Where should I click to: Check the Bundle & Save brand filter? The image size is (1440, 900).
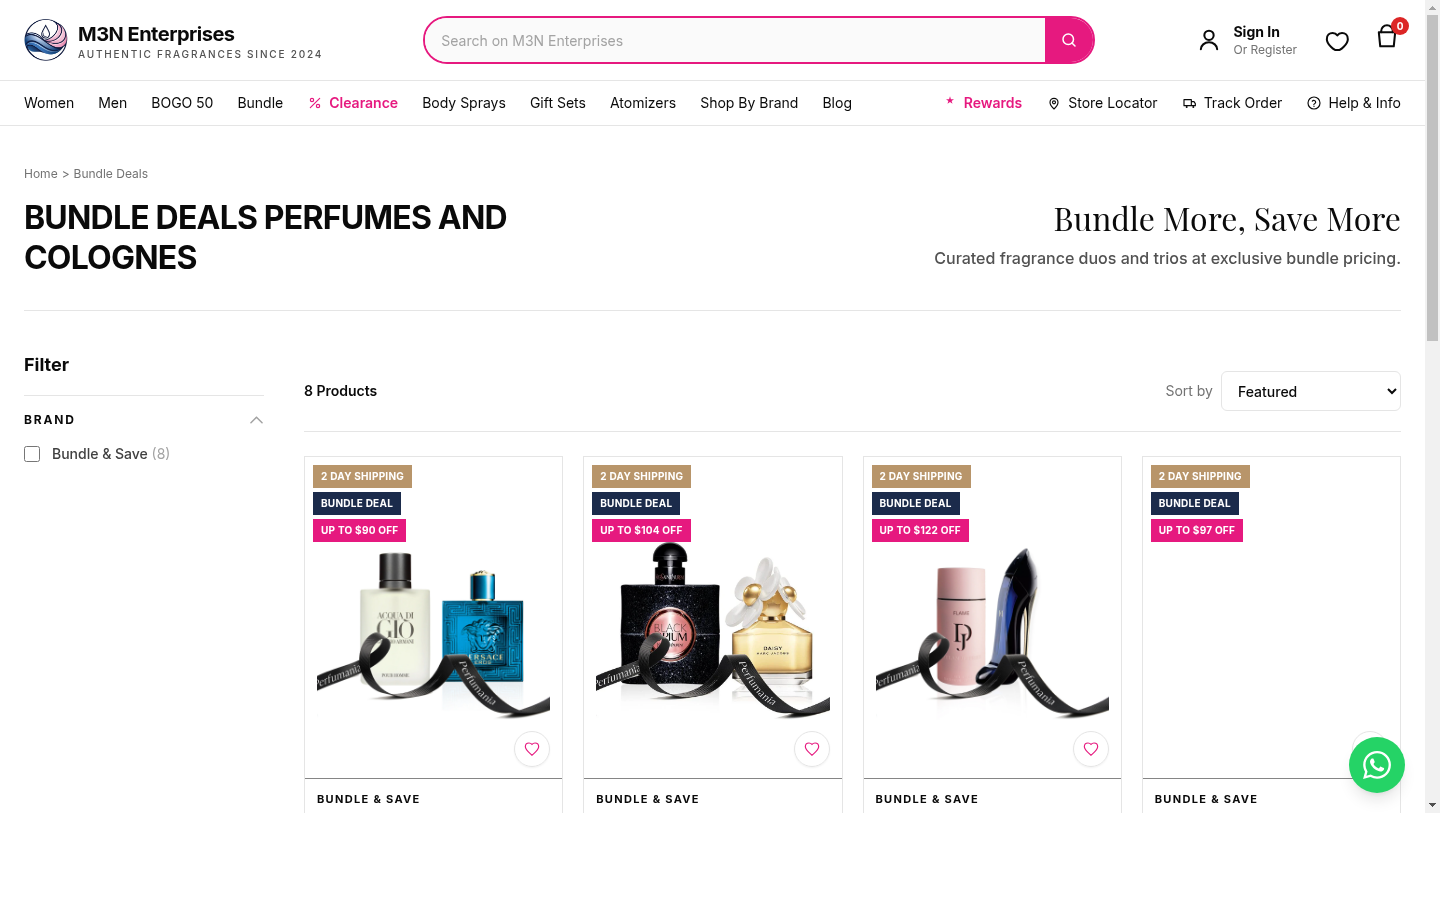click(32, 454)
